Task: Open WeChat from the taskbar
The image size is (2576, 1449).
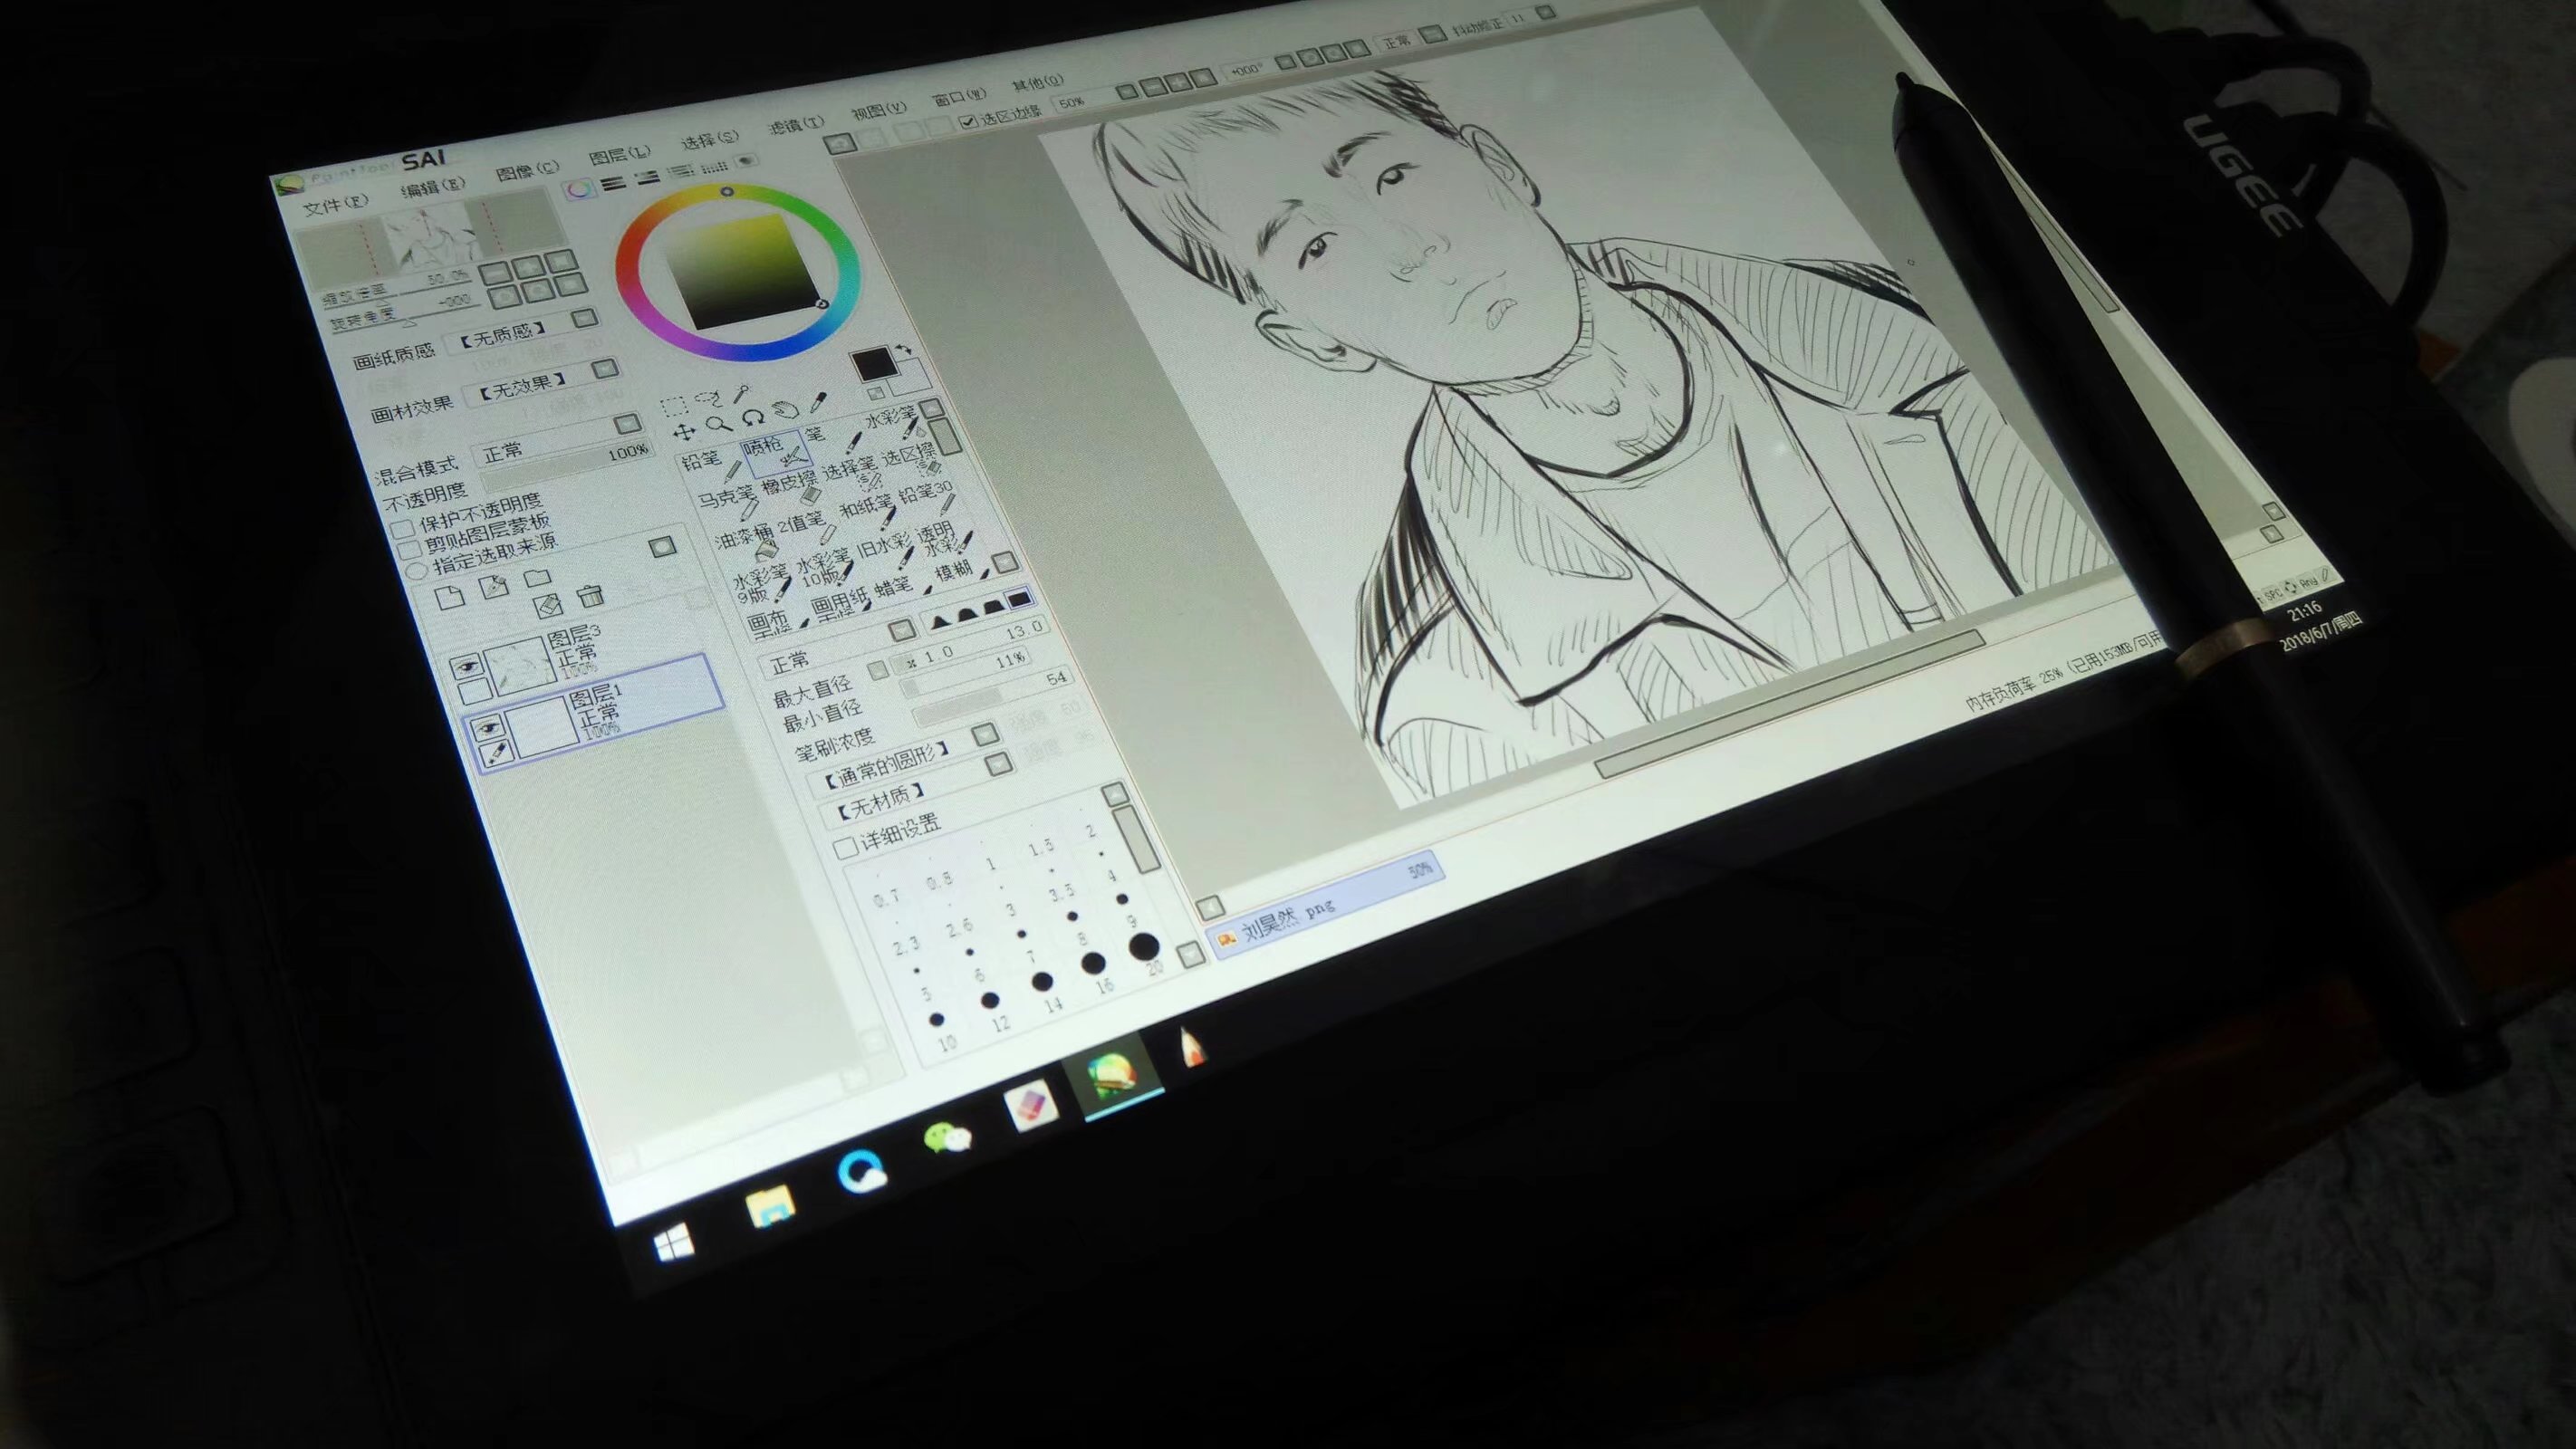Action: [946, 1138]
